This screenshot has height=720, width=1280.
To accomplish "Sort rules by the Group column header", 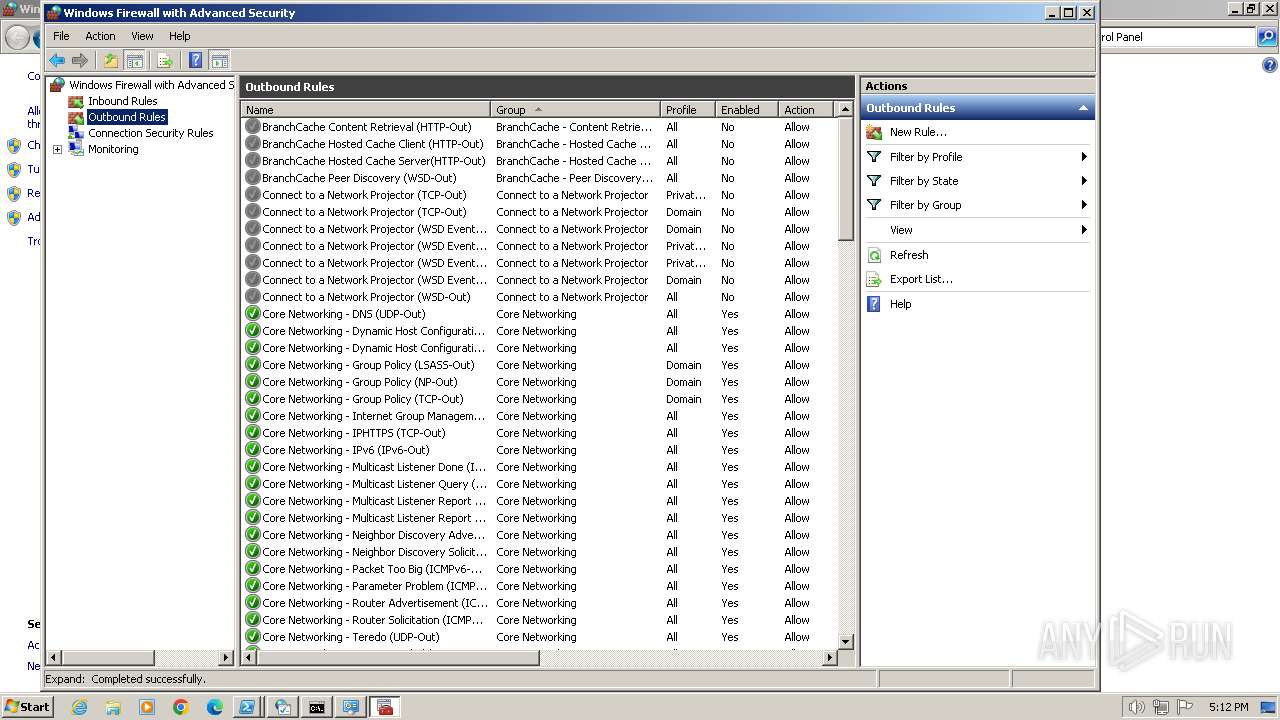I will coord(575,110).
